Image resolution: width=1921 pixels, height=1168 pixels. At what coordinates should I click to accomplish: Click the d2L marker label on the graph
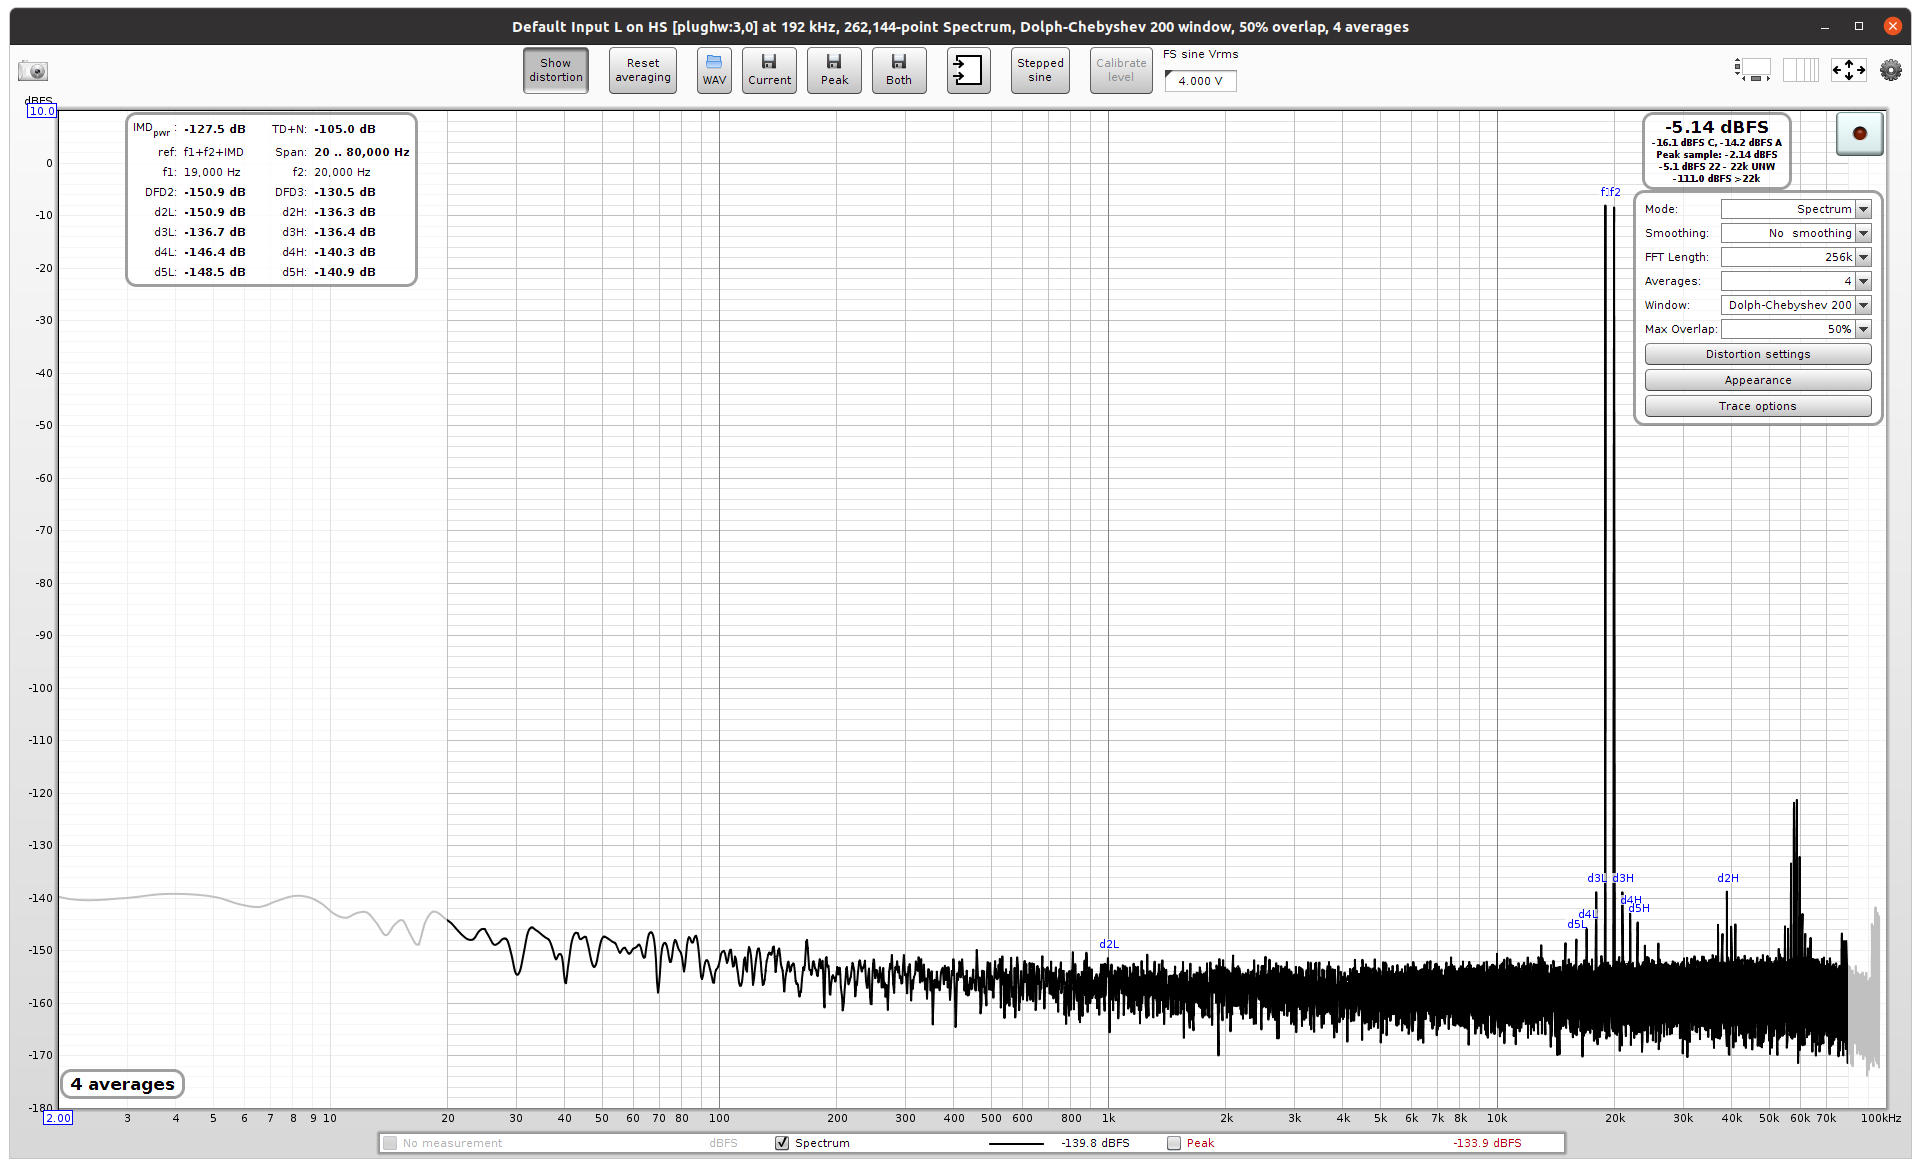tap(1109, 944)
